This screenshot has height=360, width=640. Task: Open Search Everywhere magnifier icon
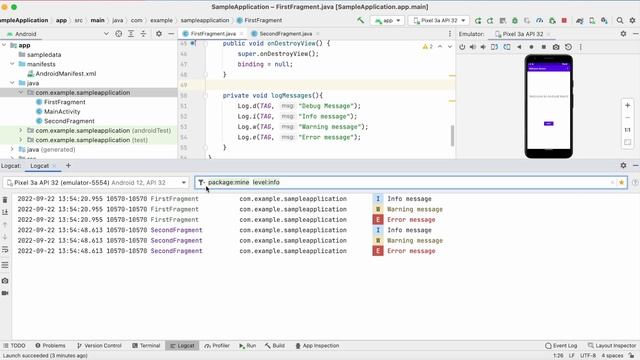(620, 20)
